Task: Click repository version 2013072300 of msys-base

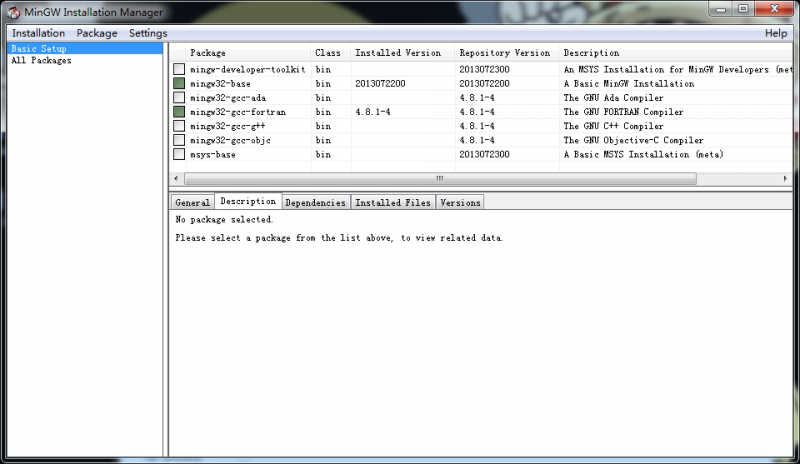Action: point(484,155)
